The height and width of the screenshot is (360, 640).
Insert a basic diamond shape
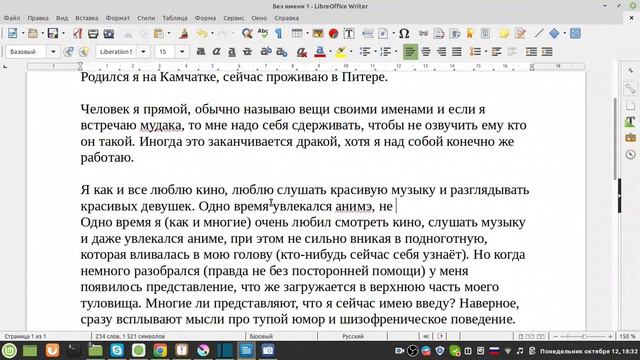coord(554,33)
